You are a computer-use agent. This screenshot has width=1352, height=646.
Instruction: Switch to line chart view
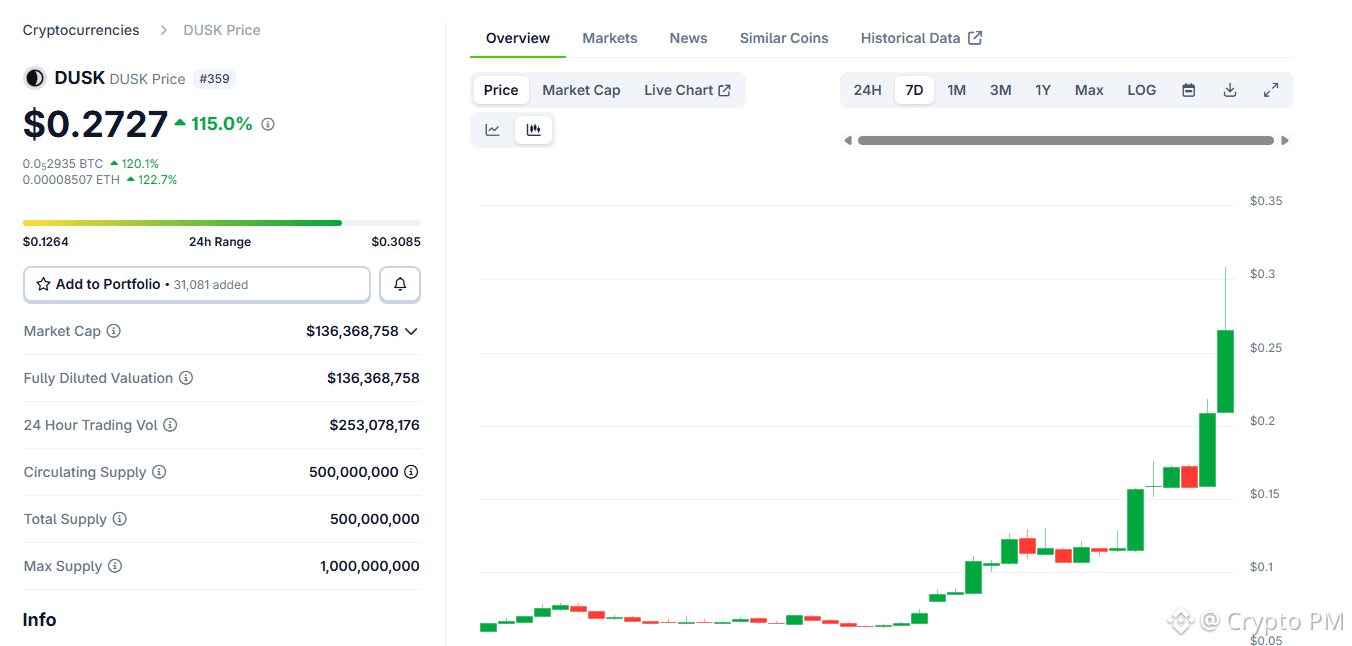[x=491, y=129]
